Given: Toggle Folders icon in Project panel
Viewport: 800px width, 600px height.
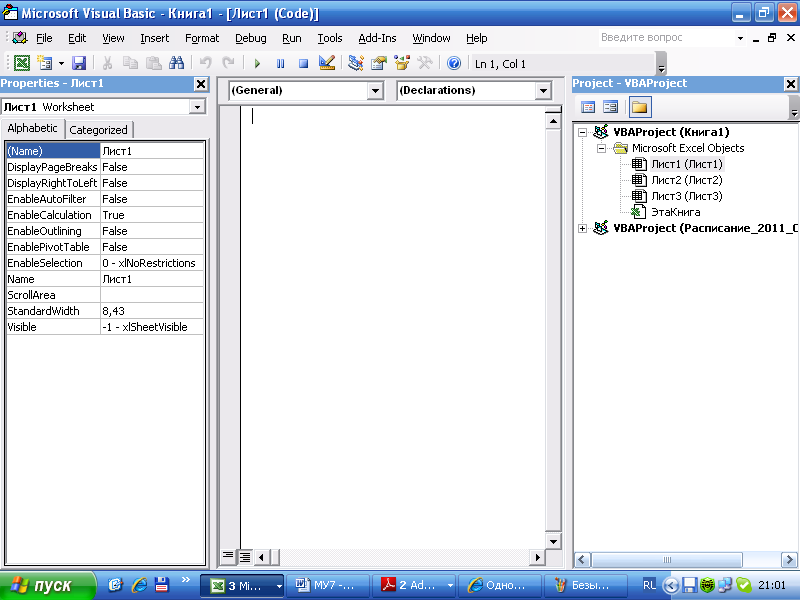Looking at the screenshot, I should (x=639, y=107).
